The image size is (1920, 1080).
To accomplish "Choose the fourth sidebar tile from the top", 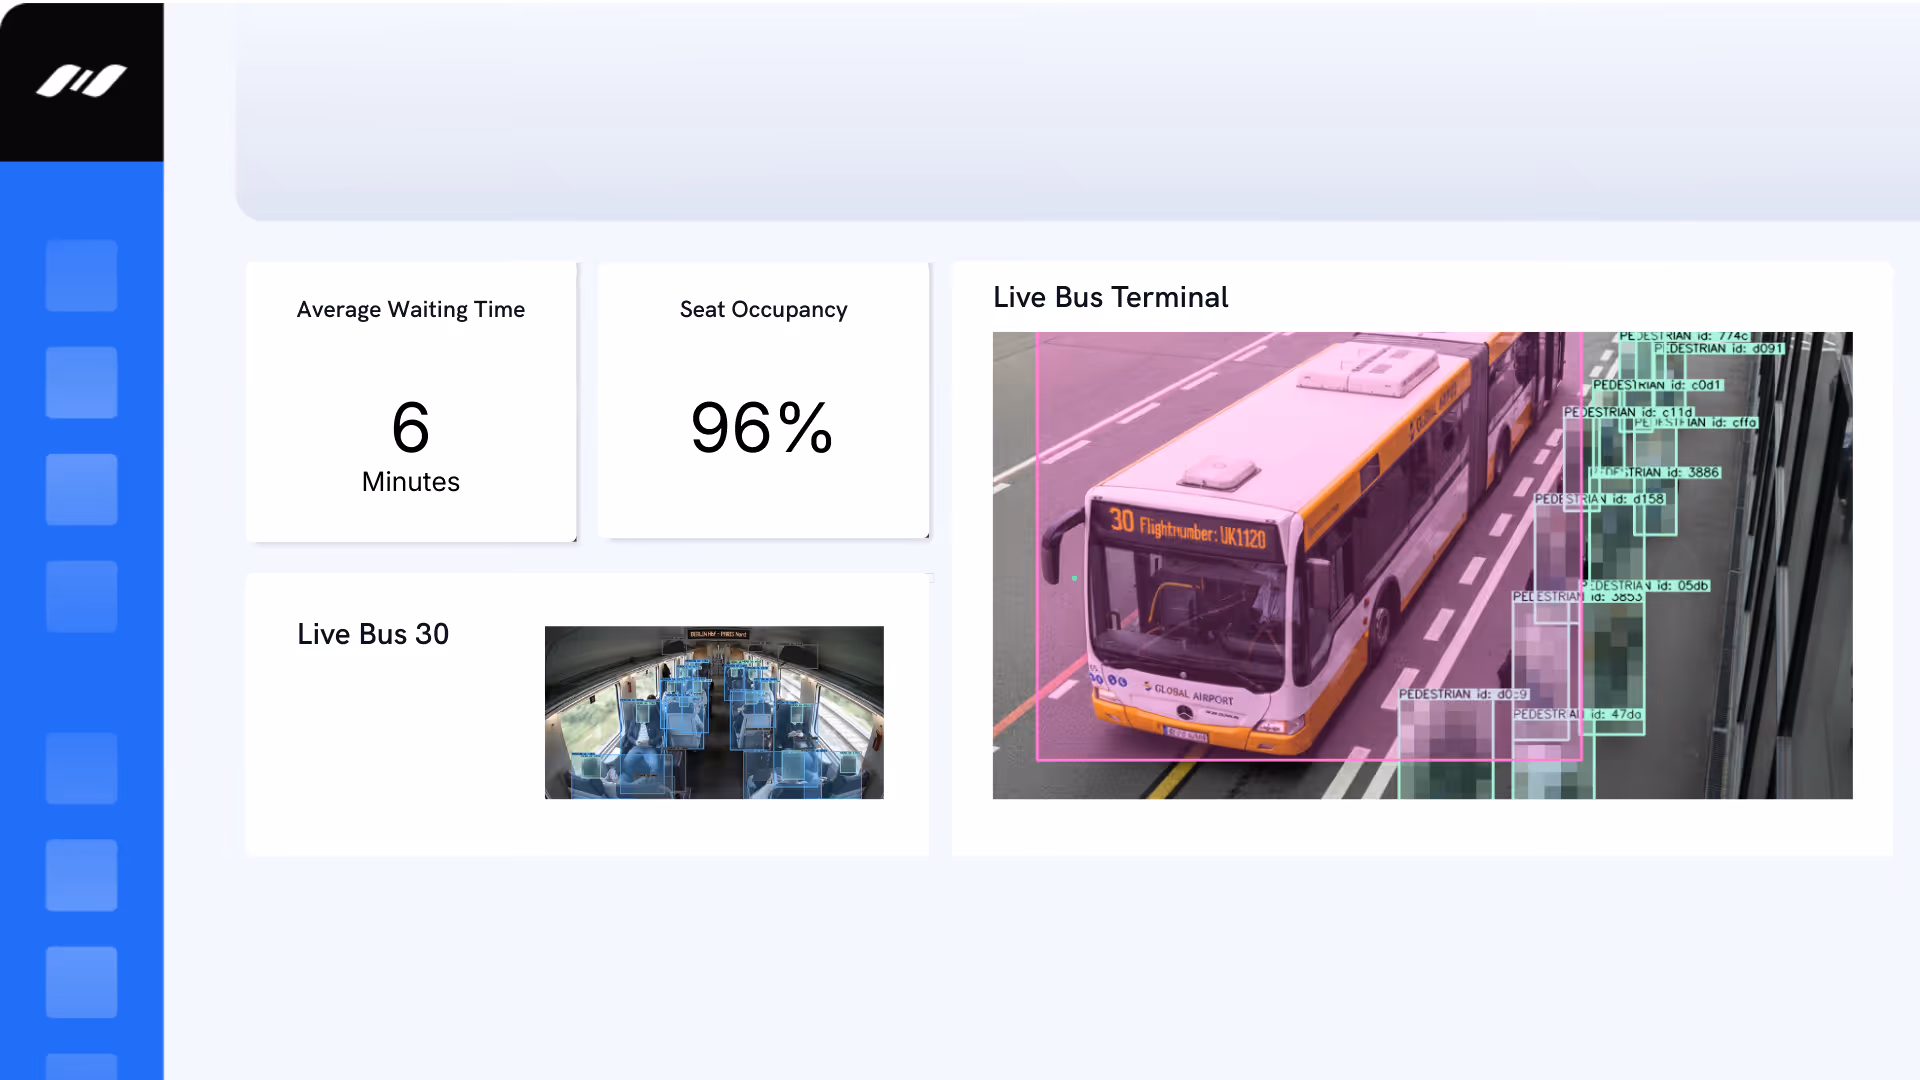I will (x=82, y=596).
